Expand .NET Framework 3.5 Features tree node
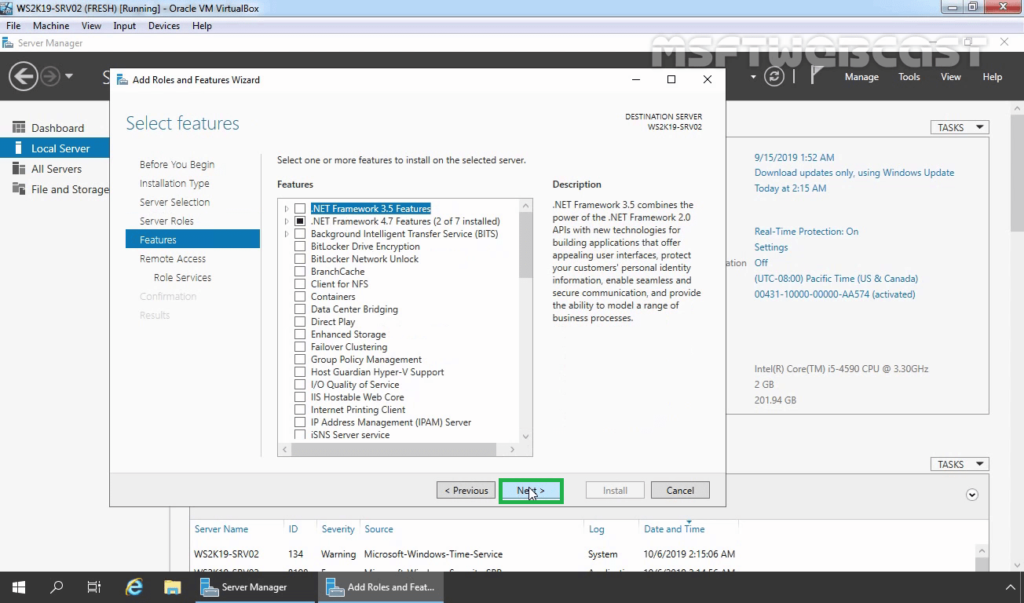Screen dimensions: 1024x603 point(286,208)
